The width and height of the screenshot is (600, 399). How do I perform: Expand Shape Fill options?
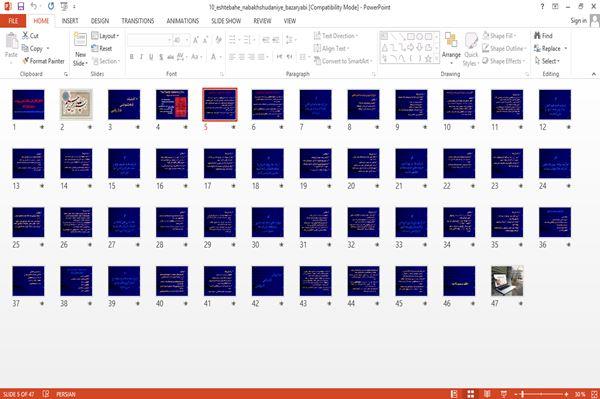(499, 36)
